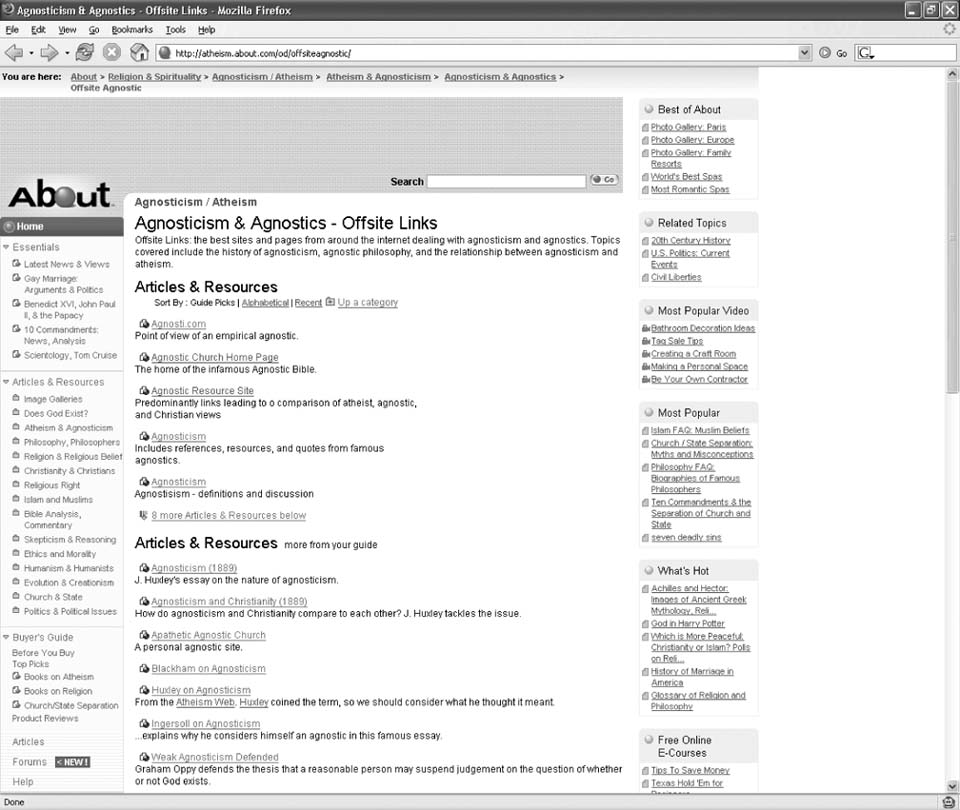The height and width of the screenshot is (810, 960).
Task: Go to the browser Home page icon
Action: tap(139, 52)
